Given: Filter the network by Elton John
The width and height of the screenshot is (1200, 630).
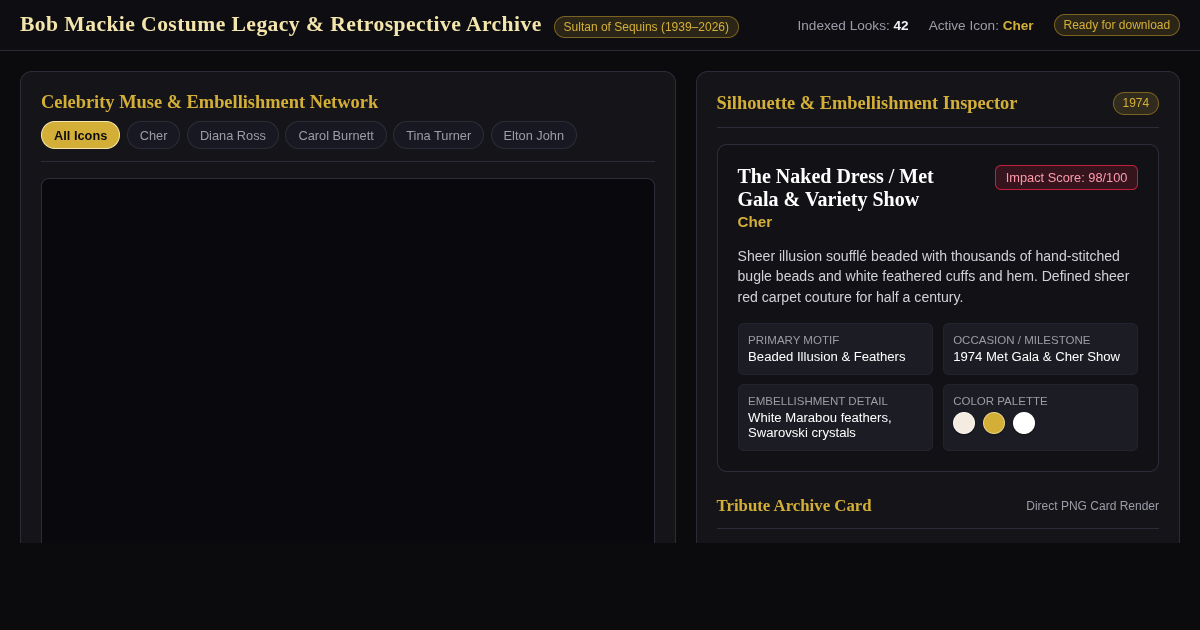Looking at the screenshot, I should tap(533, 135).
